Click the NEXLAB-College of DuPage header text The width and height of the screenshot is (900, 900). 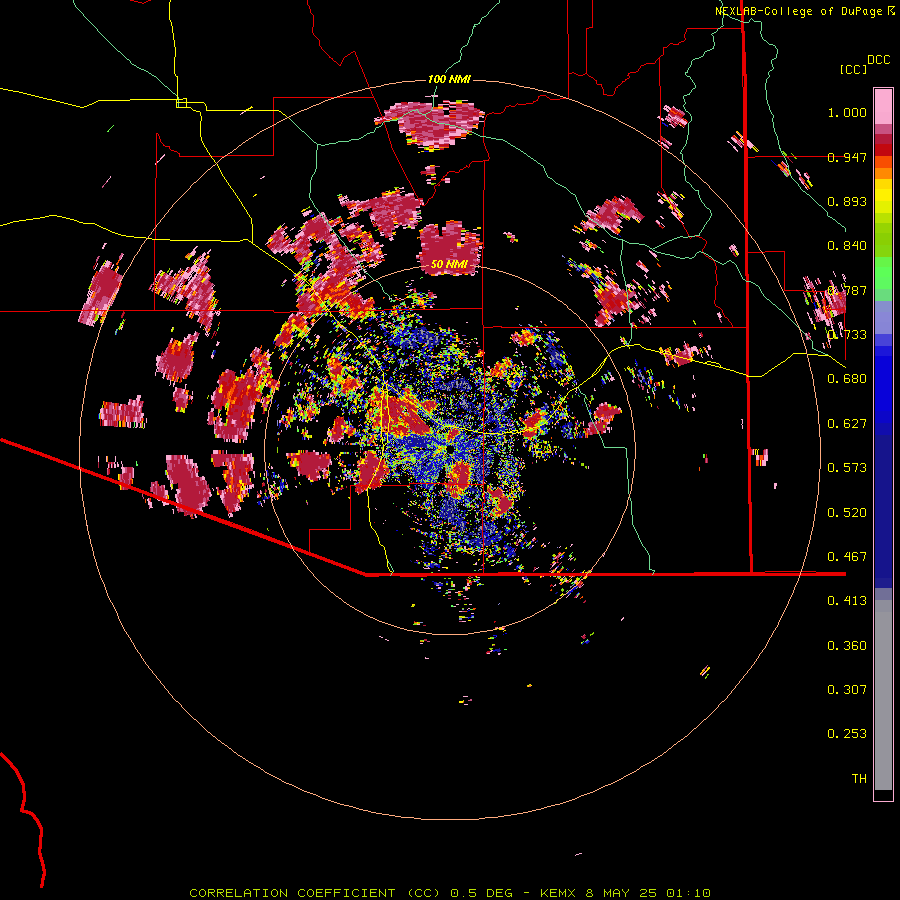click(x=799, y=11)
